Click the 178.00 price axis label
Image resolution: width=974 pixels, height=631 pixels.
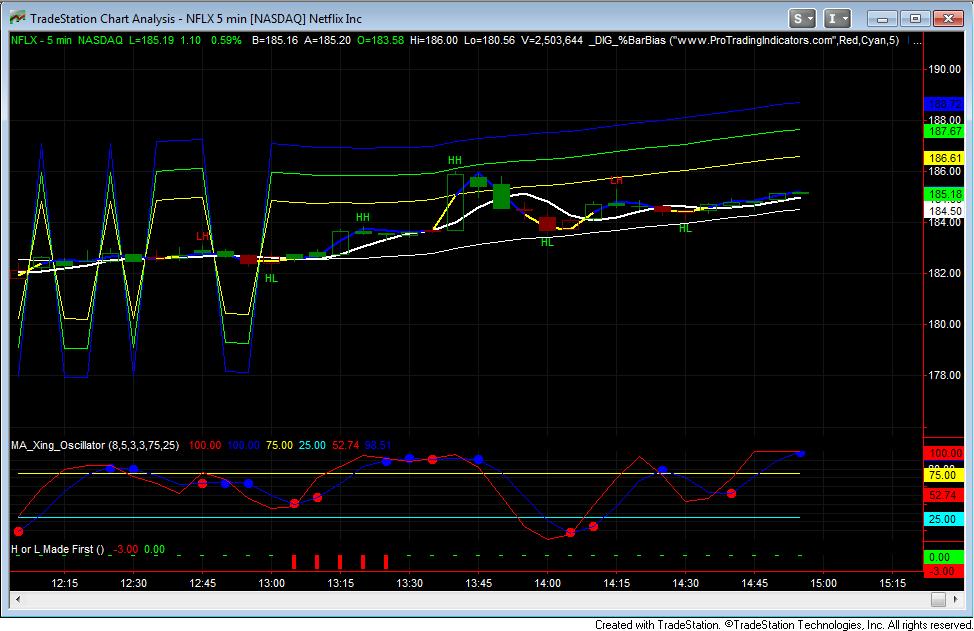tap(944, 375)
